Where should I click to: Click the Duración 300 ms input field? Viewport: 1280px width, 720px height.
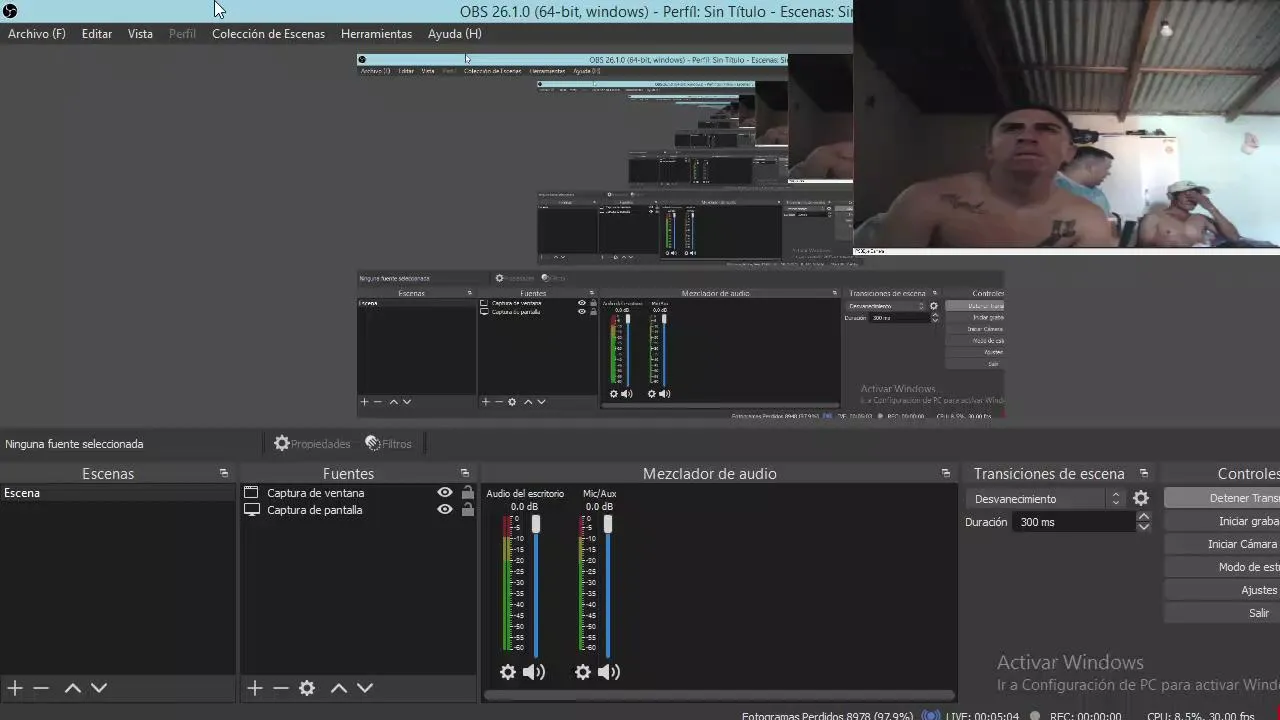click(x=1074, y=522)
